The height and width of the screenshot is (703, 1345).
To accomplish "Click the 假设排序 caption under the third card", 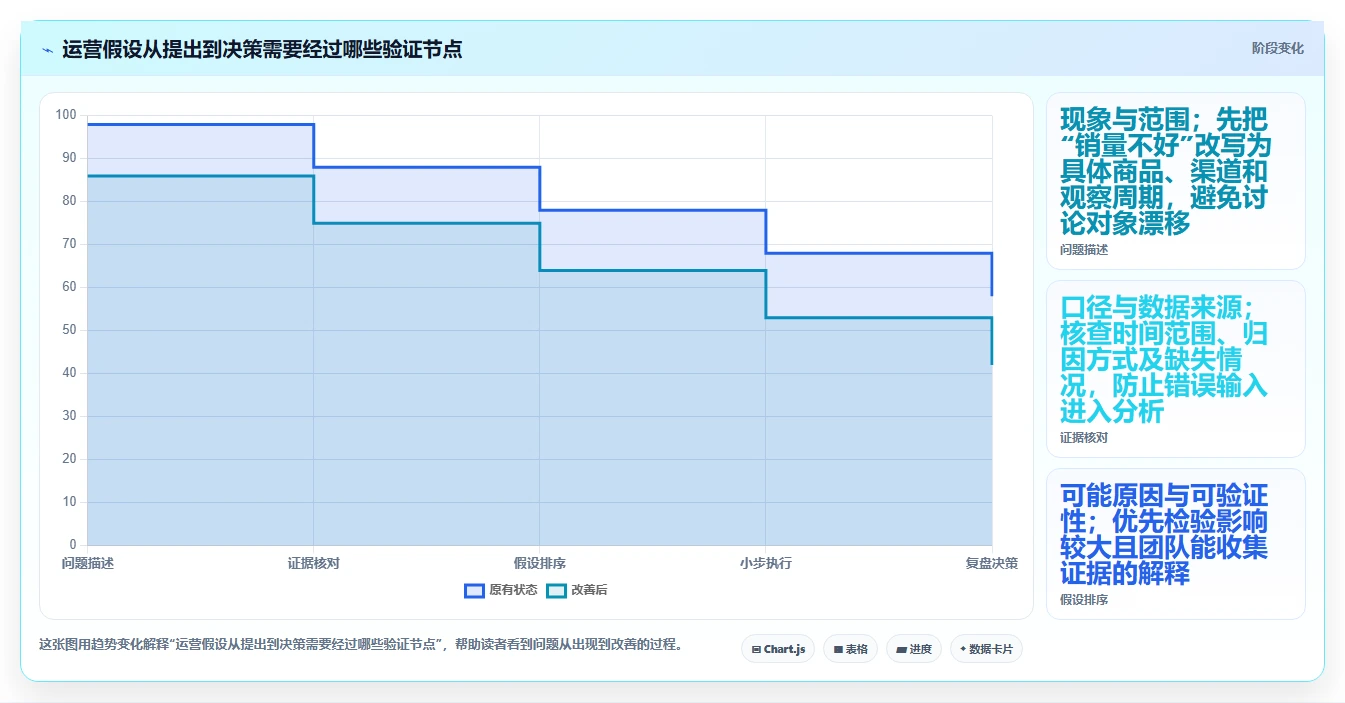I will tap(1084, 600).
